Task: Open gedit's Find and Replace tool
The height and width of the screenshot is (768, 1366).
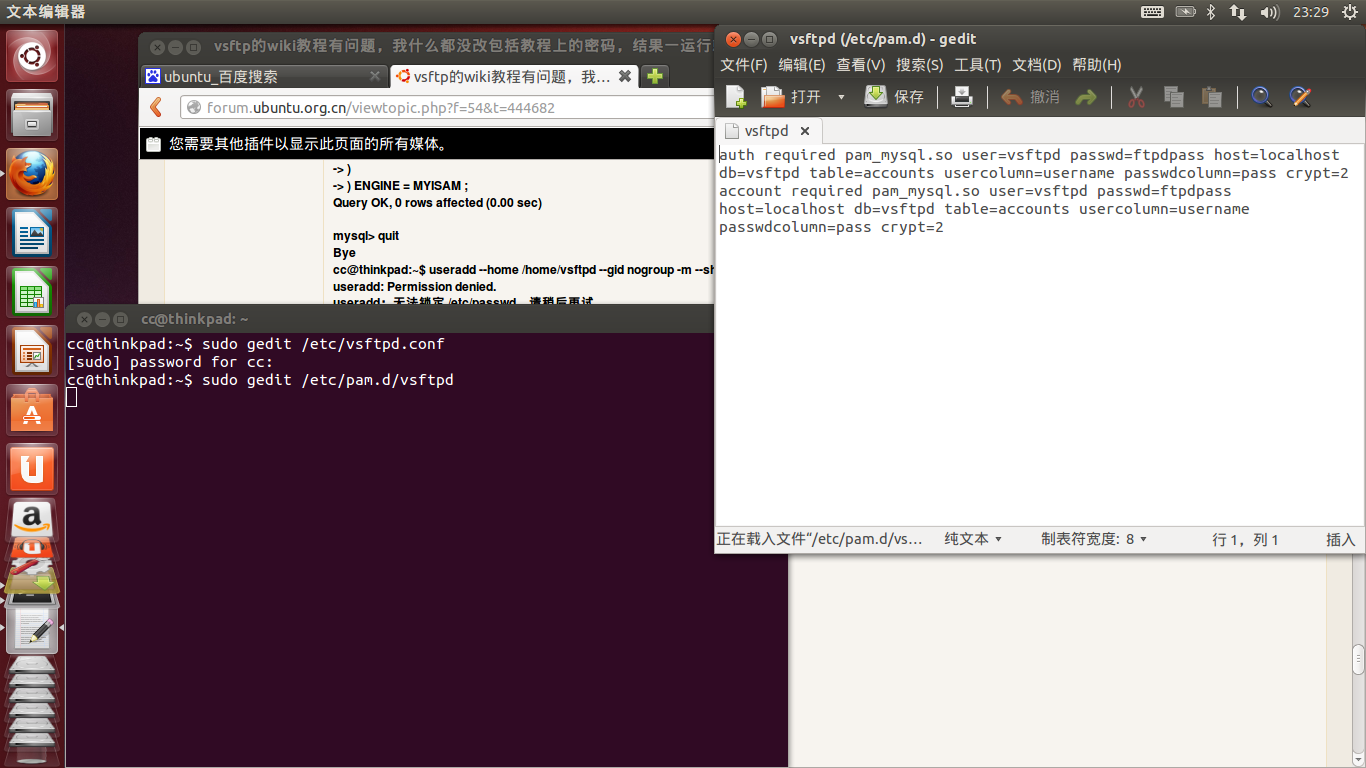Action: (1300, 97)
